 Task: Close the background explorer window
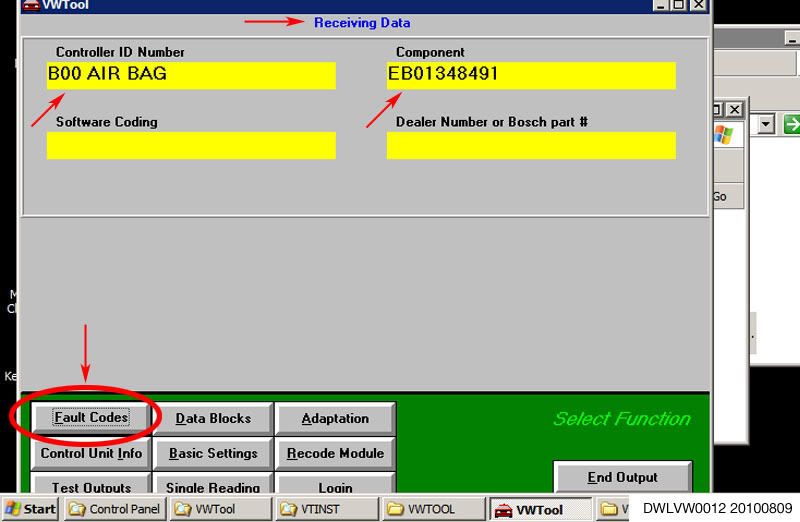click(x=734, y=109)
